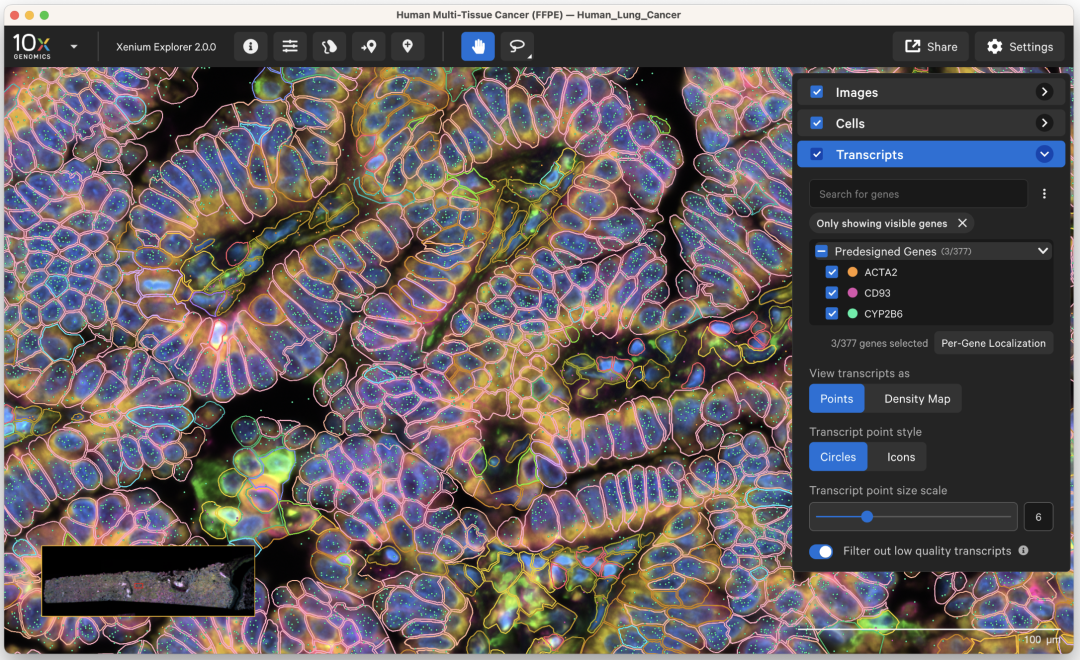Collapse the Transcripts panel chevron
This screenshot has height=660, width=1080.
1044,154
